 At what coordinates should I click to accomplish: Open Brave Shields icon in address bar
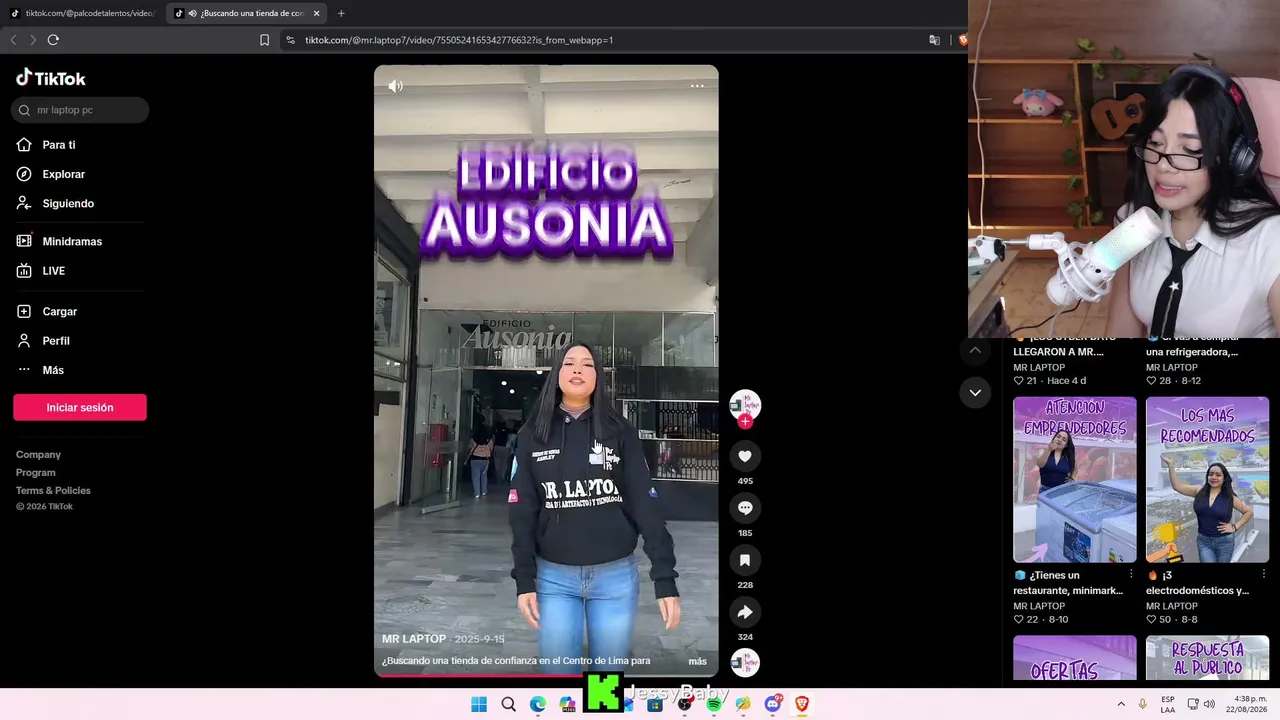click(962, 40)
